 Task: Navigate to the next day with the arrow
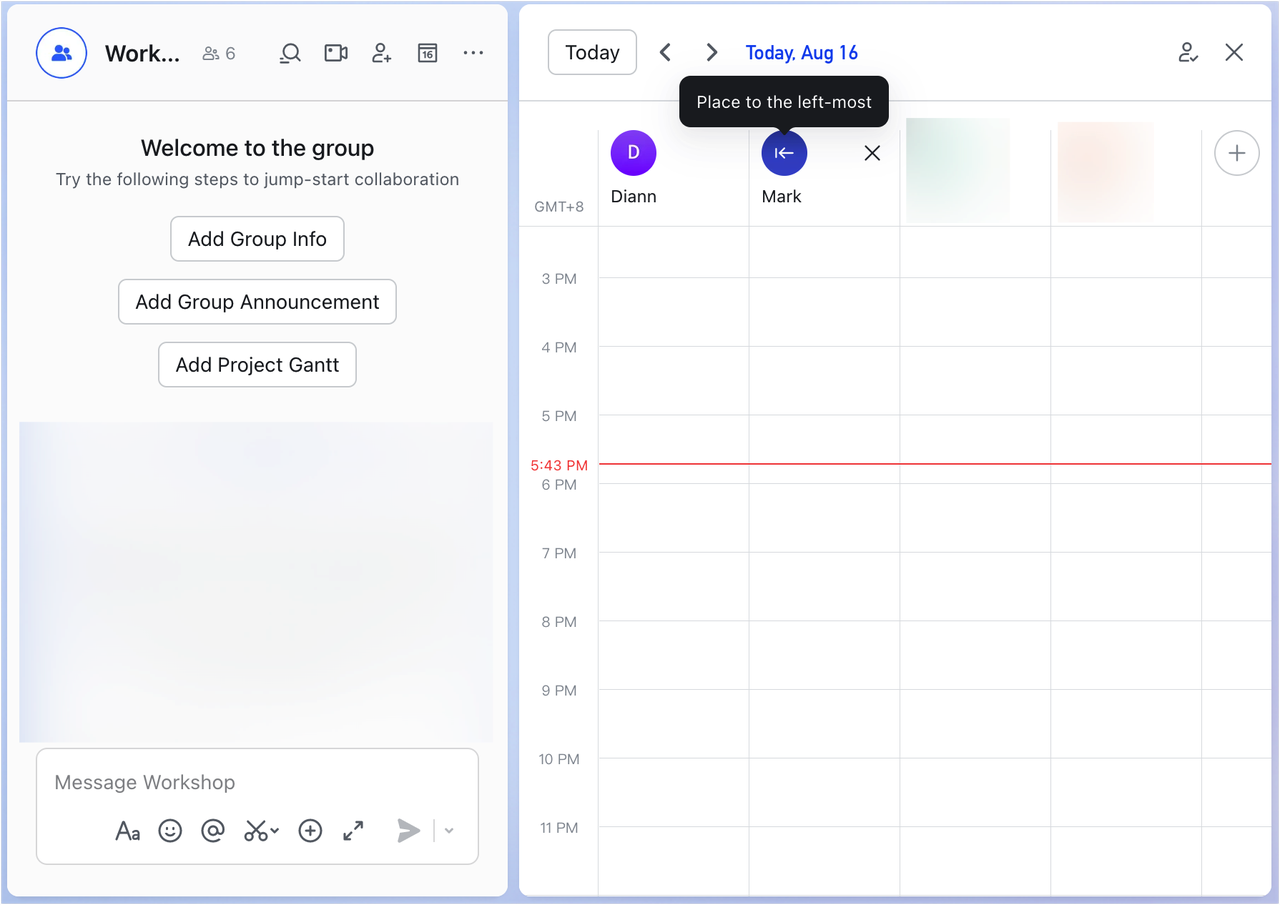tap(711, 52)
